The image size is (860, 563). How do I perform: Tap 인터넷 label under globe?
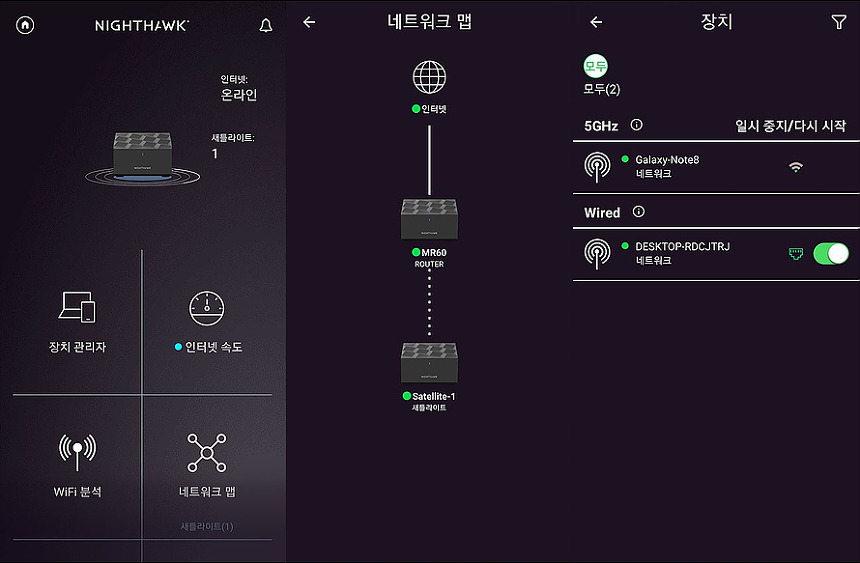coord(434,109)
